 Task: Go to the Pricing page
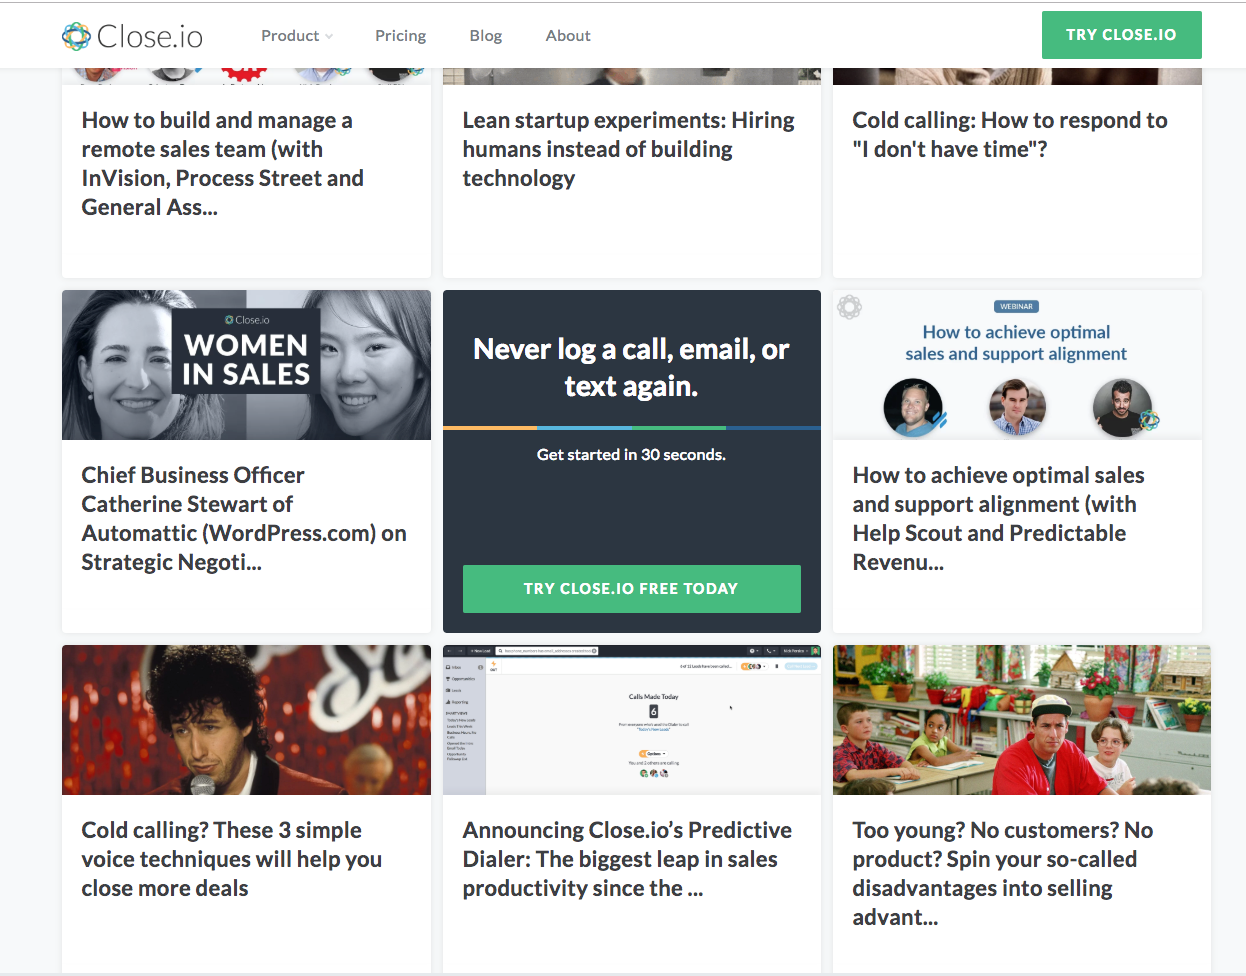400,36
